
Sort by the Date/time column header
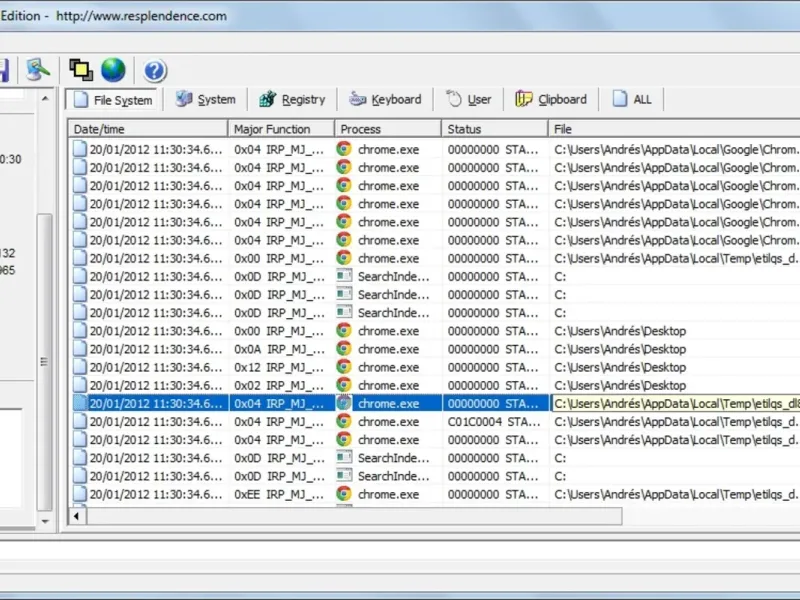(148, 129)
